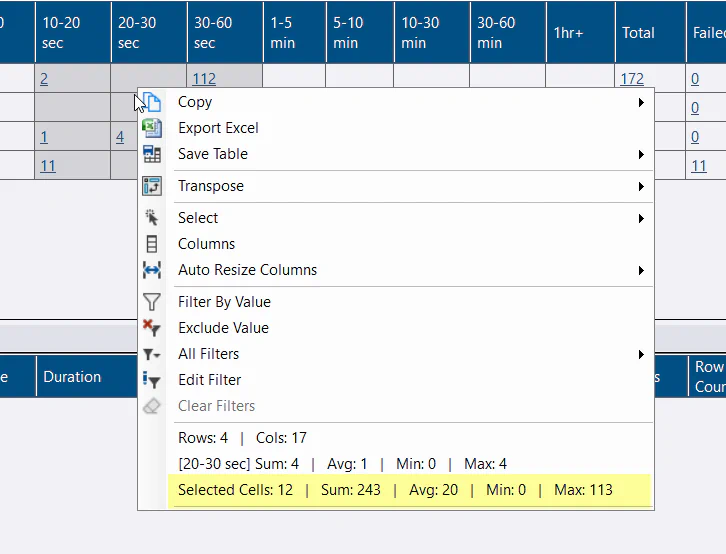Open the Save Table menu entry
This screenshot has width=726, height=554.
coord(396,154)
